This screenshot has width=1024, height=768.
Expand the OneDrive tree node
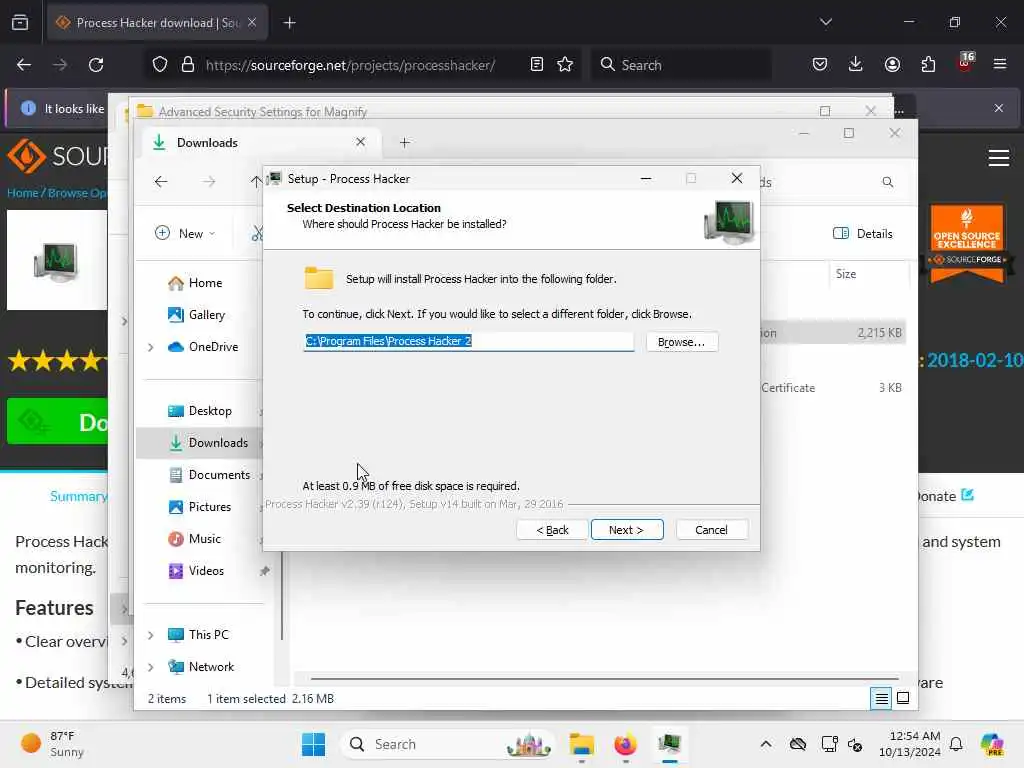tap(151, 347)
